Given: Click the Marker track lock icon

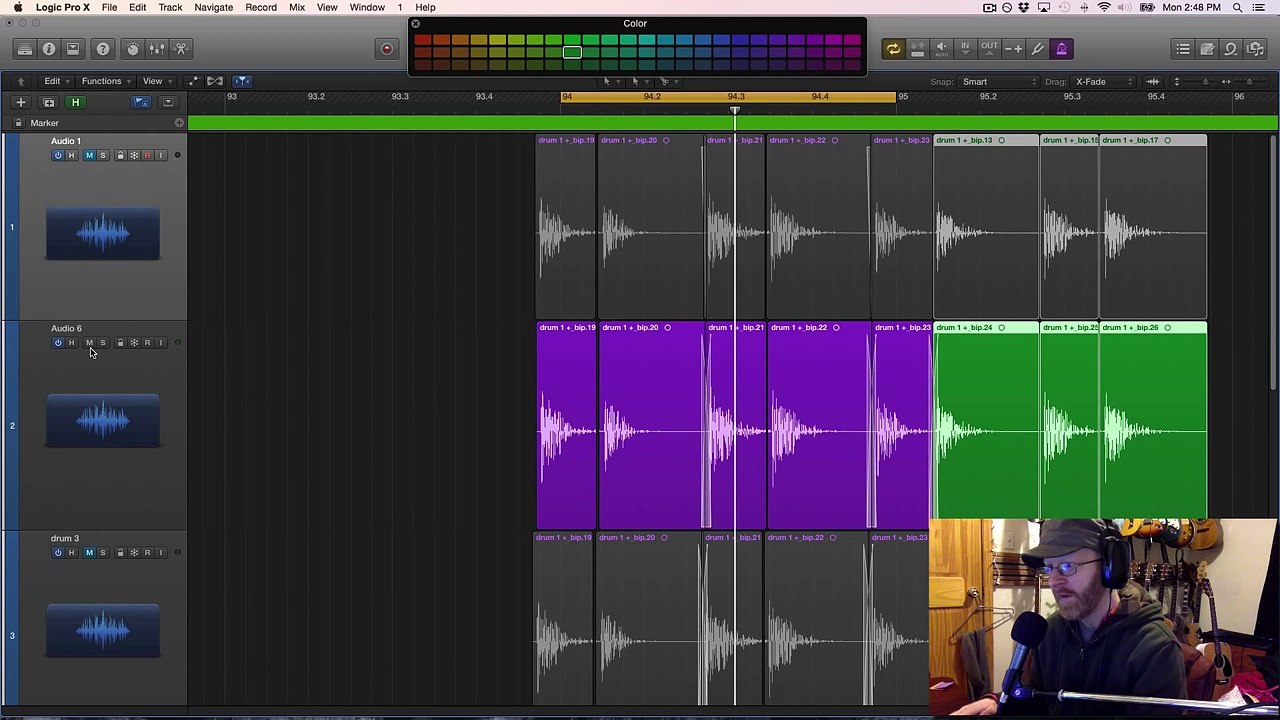Looking at the screenshot, I should 17,123.
